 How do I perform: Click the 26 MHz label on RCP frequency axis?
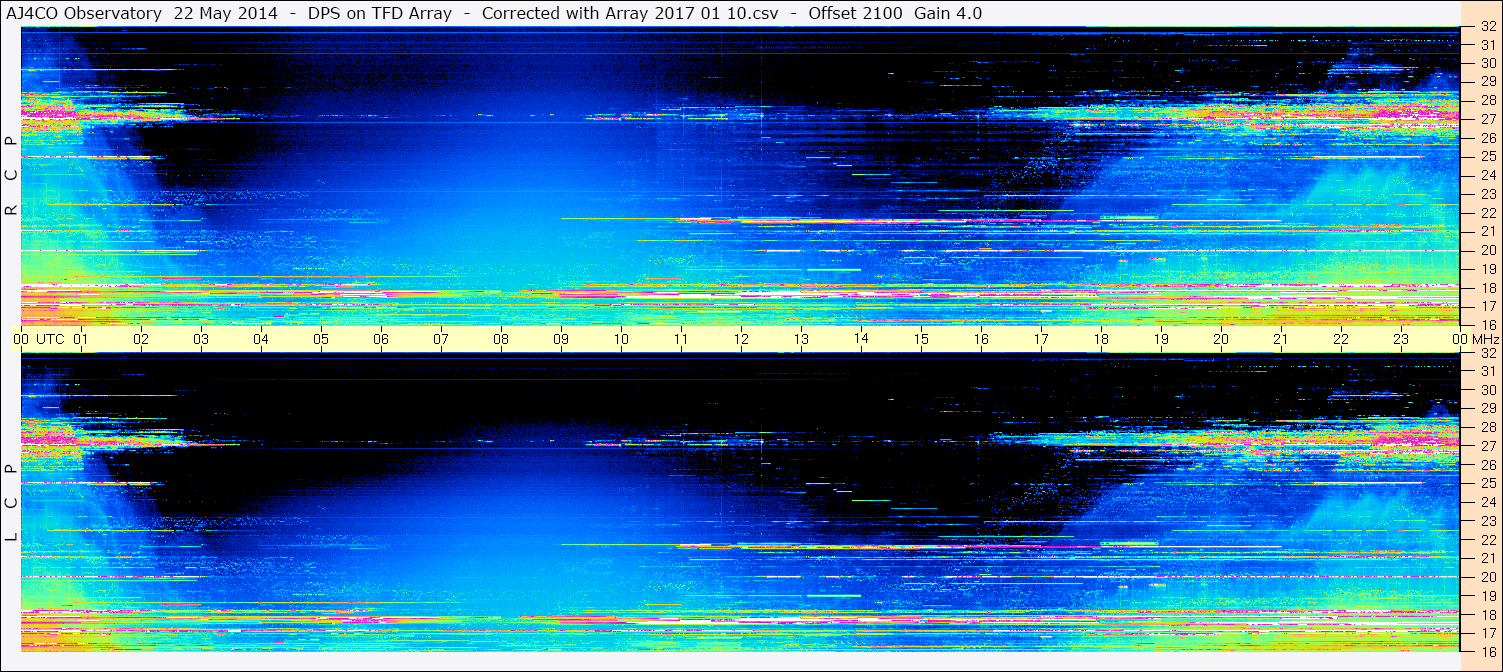tap(1487, 138)
